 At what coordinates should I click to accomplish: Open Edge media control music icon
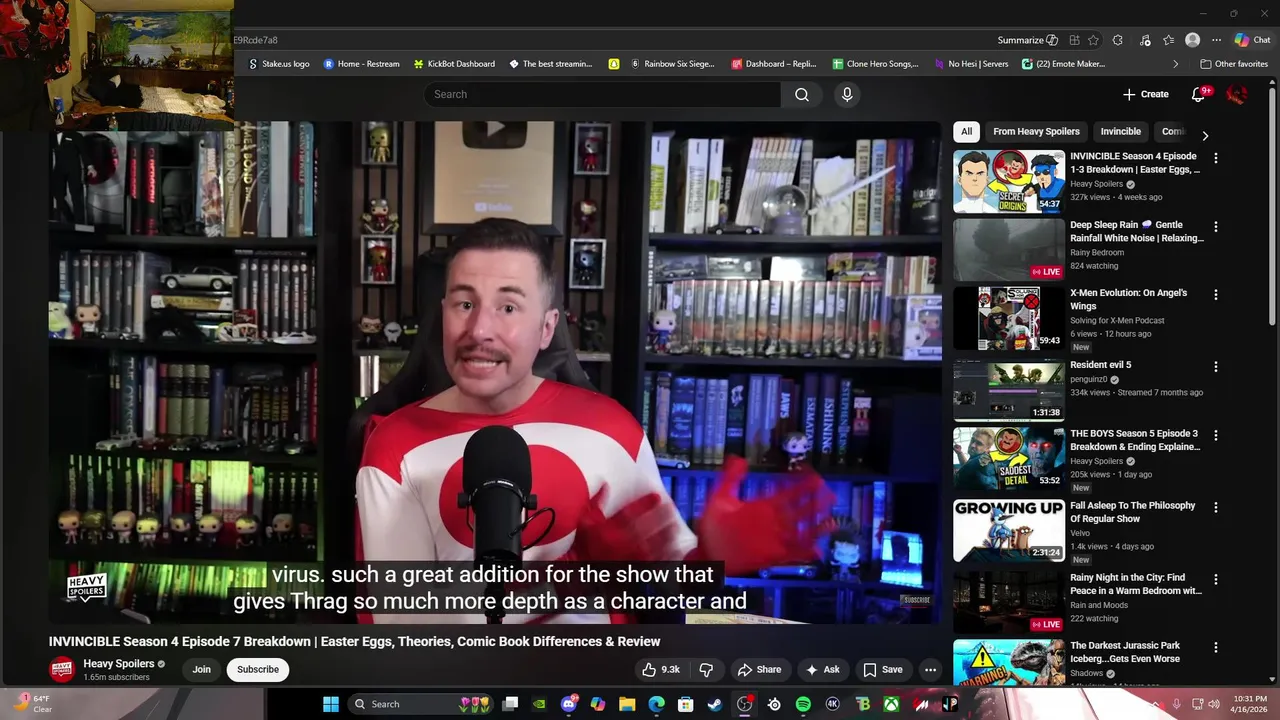click(1145, 40)
